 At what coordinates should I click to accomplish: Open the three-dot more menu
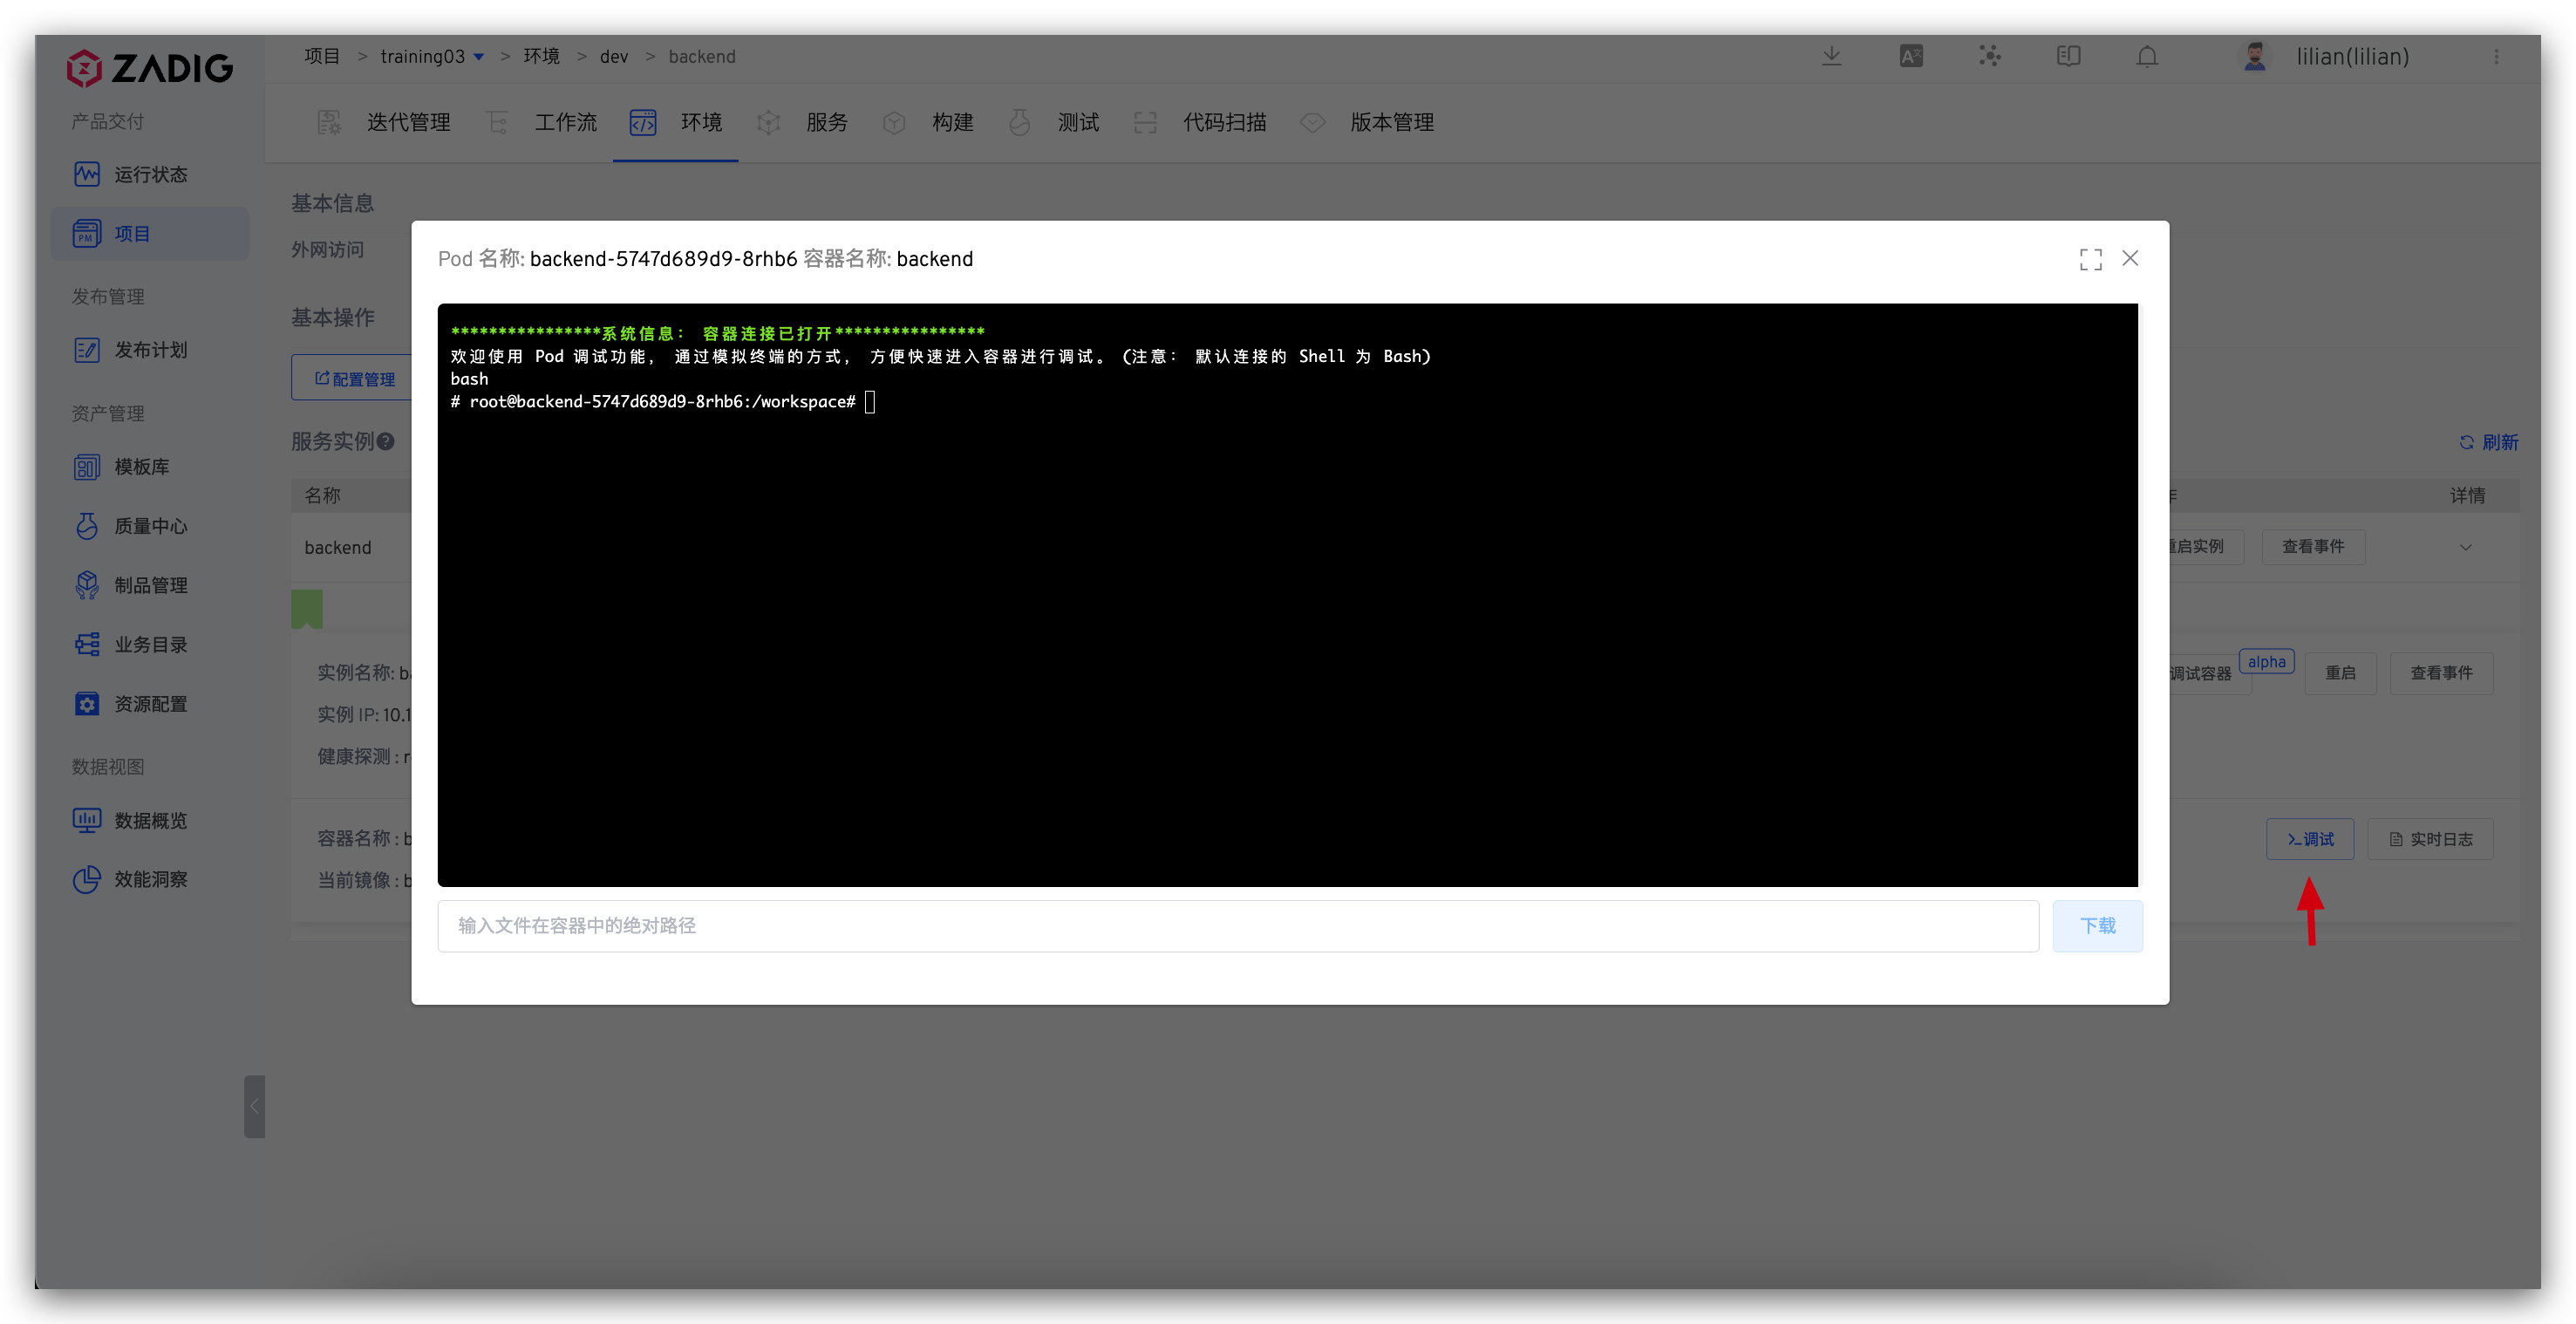[x=2496, y=57]
